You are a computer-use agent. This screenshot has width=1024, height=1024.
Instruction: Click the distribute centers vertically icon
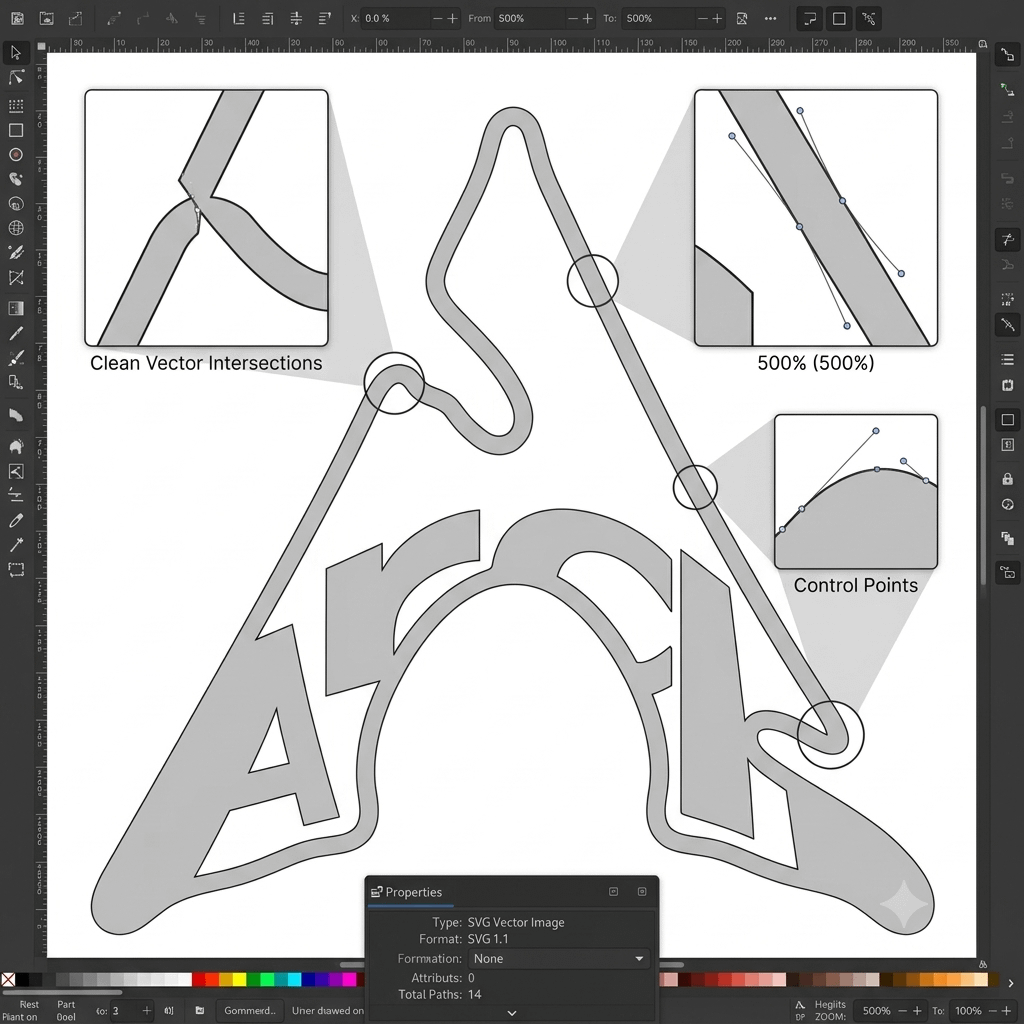pyautogui.click(x=296, y=18)
